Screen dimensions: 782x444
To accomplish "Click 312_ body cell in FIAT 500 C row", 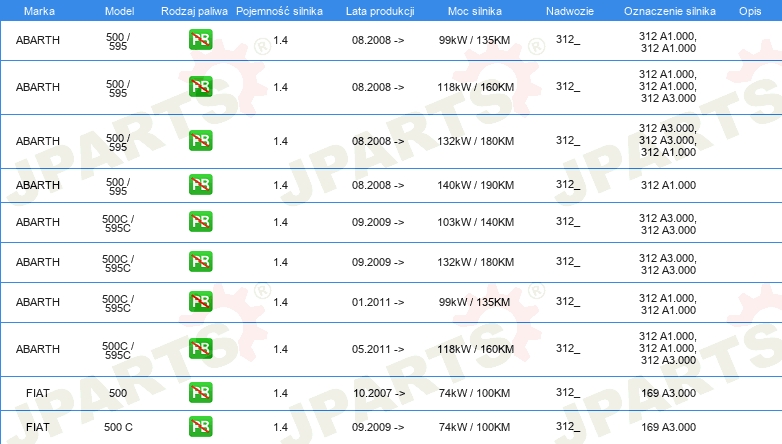I will click(568, 427).
